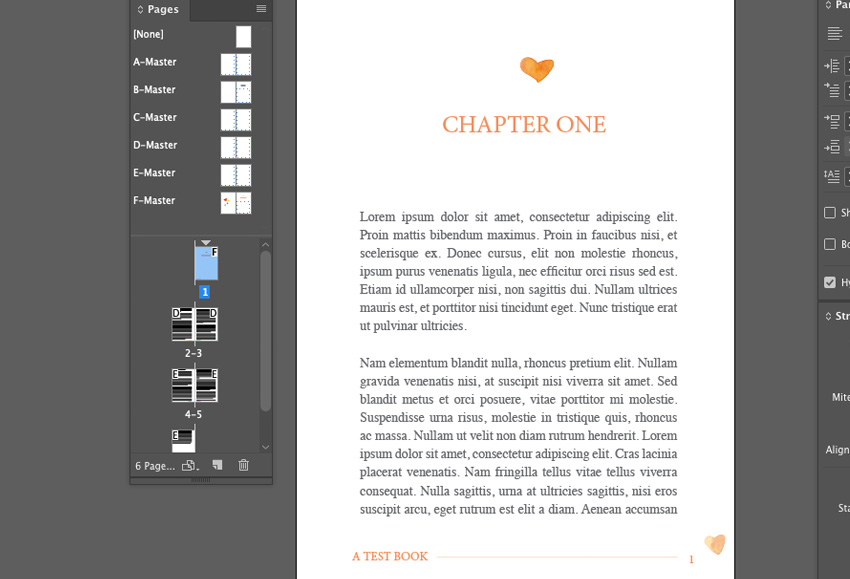Viewport: 850px width, 579px height.
Task: Select the F-Master page thumbnail
Action: [x=236, y=200]
